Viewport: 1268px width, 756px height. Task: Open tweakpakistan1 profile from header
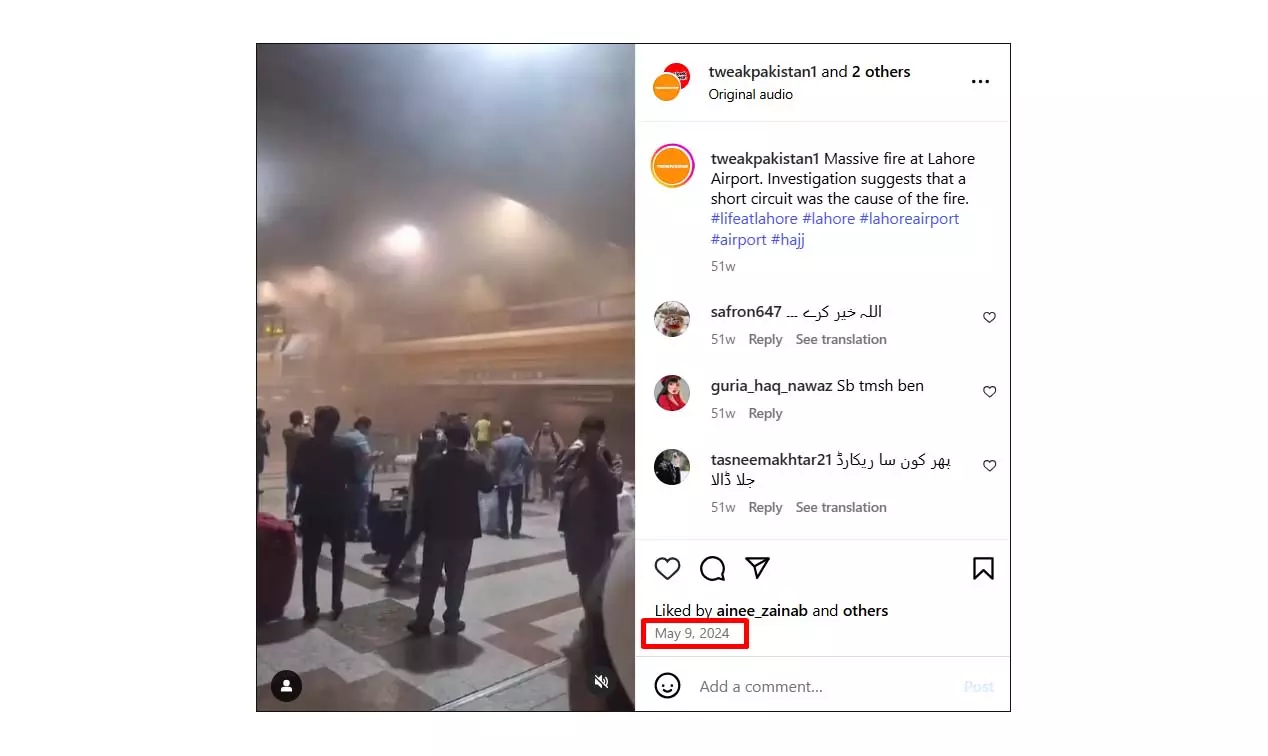(763, 72)
